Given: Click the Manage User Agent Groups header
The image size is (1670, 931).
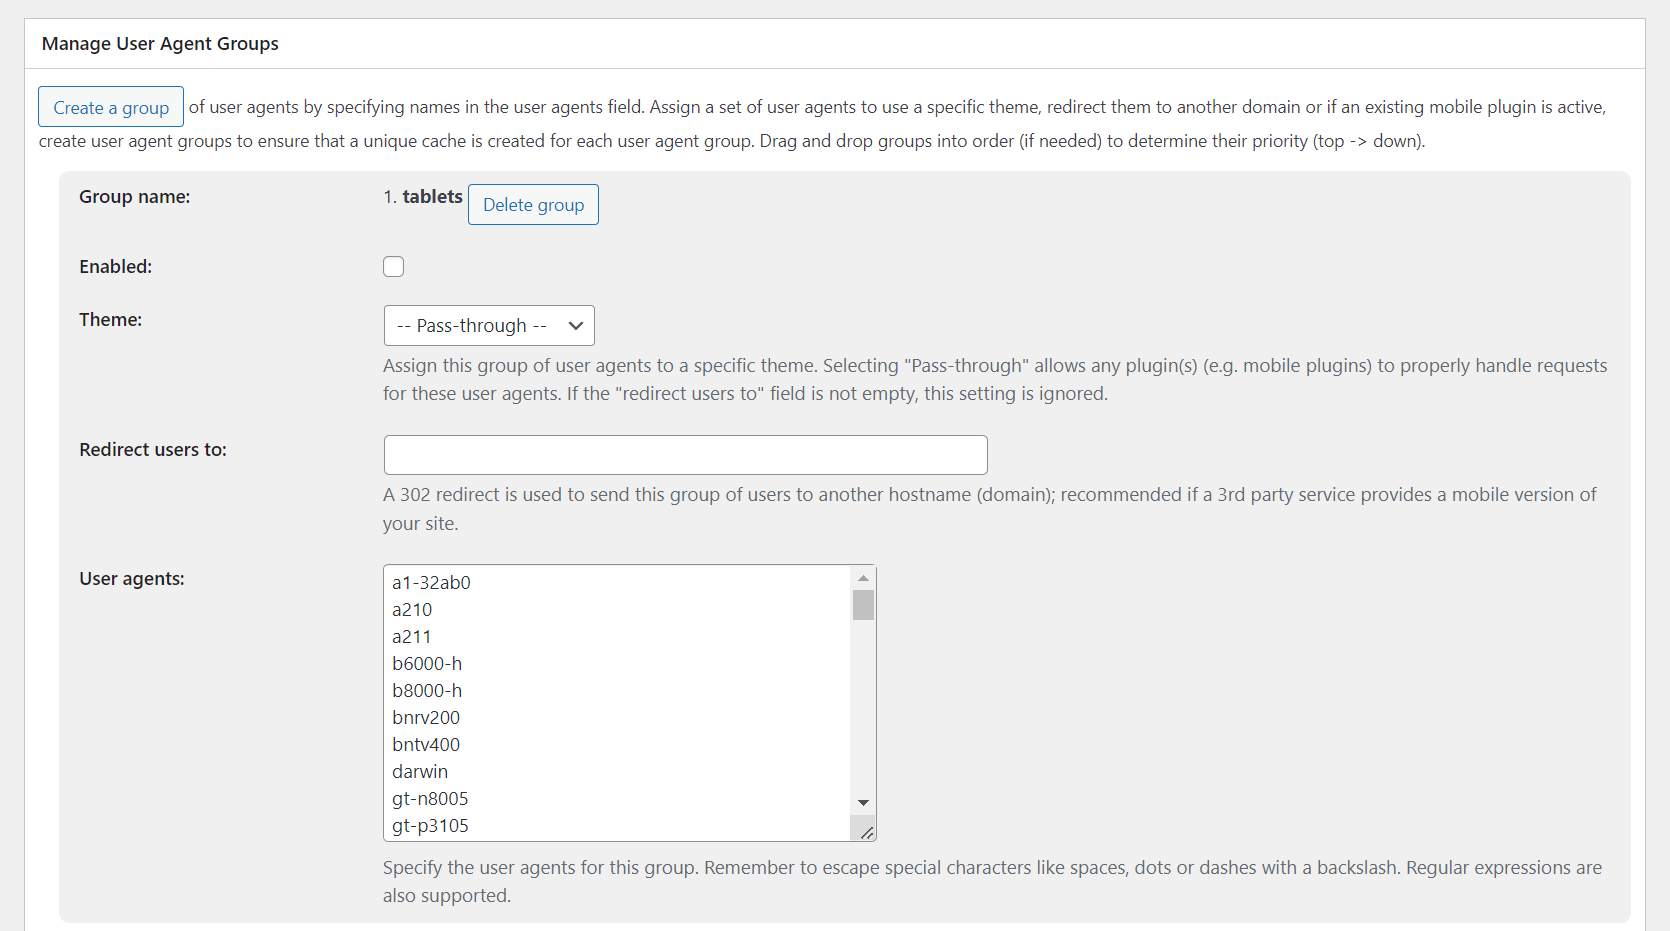Looking at the screenshot, I should point(160,44).
